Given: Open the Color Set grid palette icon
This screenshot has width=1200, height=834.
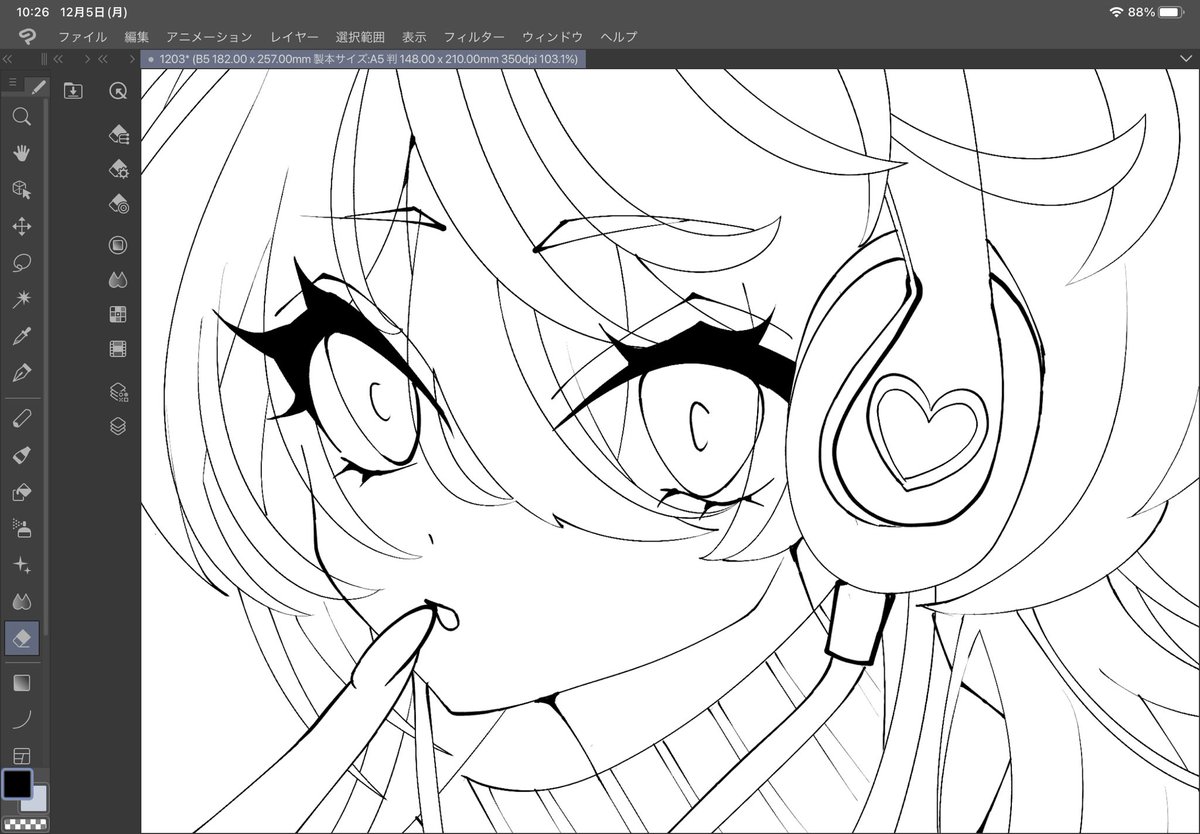Looking at the screenshot, I should point(118,314).
